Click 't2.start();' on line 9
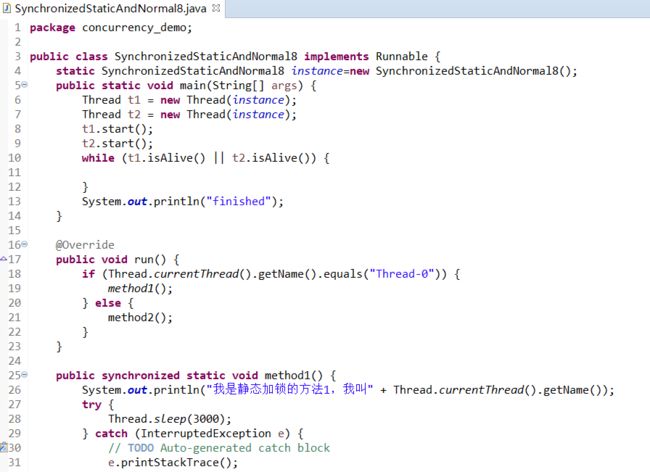This screenshot has height=472, width=650. 117,143
